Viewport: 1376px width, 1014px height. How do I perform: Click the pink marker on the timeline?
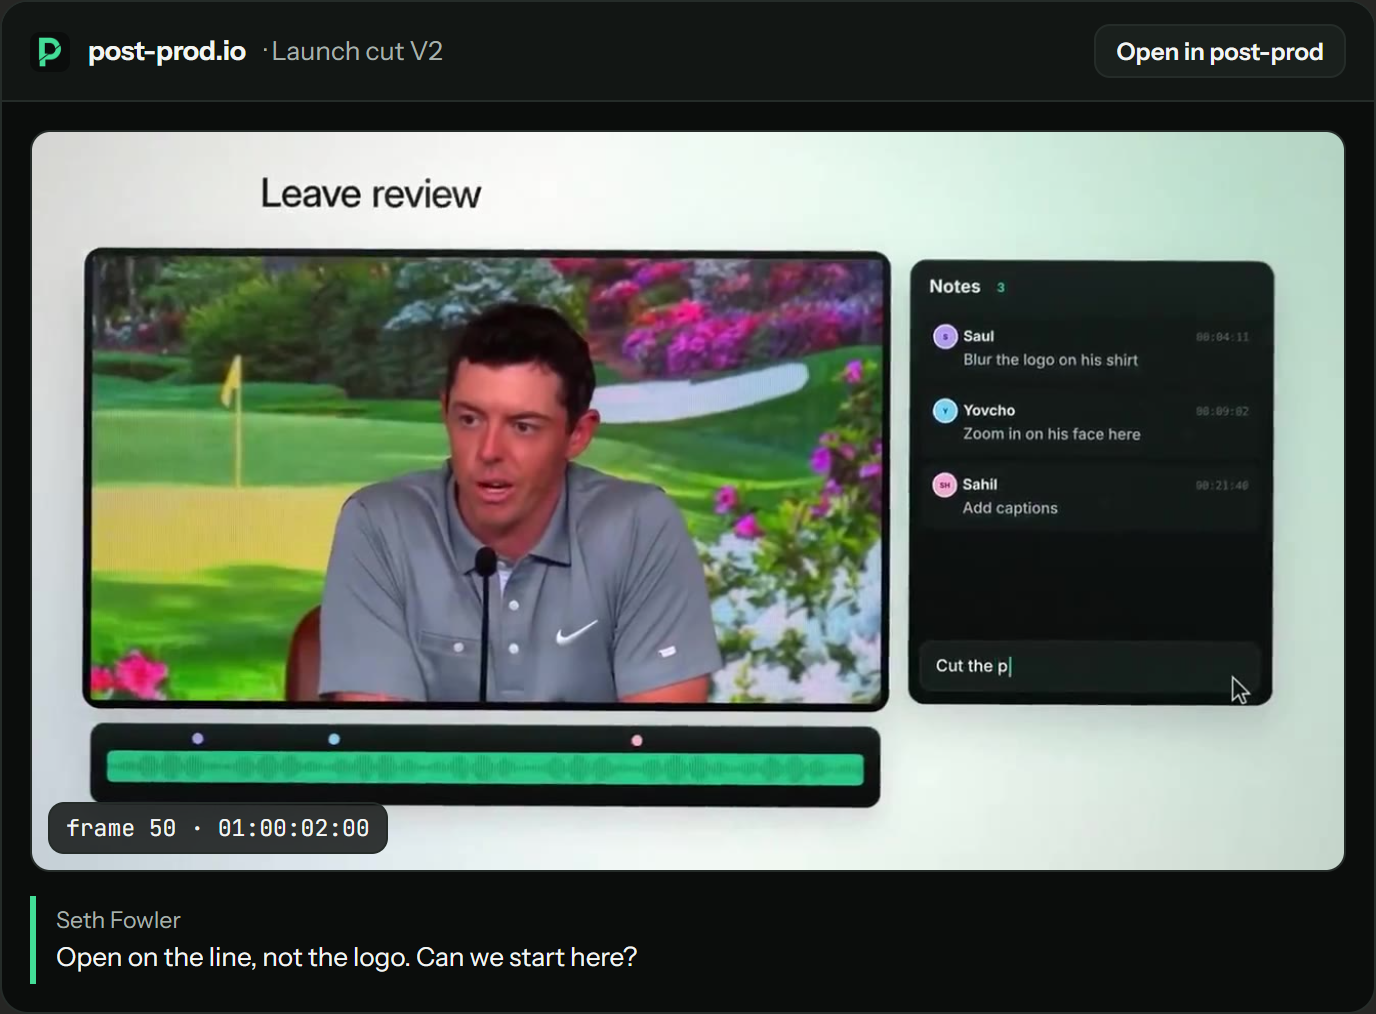tap(637, 741)
